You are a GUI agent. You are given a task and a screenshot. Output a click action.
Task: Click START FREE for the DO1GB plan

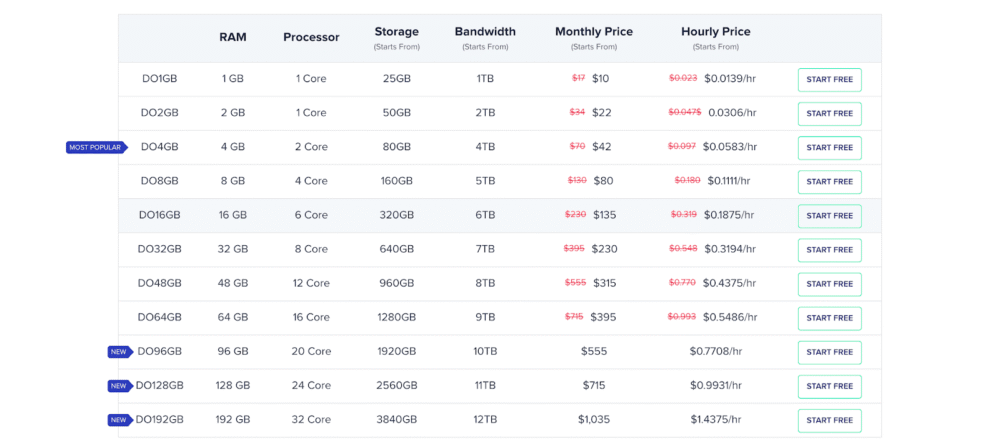(829, 80)
